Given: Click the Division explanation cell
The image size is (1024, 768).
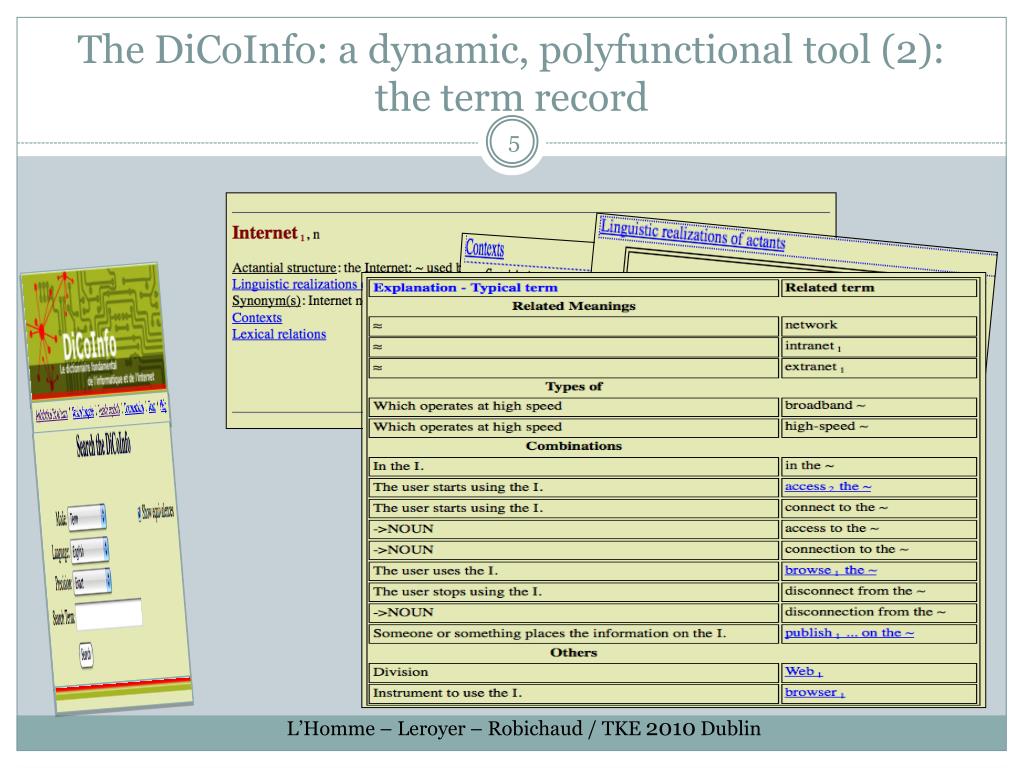Looking at the screenshot, I should (574, 672).
